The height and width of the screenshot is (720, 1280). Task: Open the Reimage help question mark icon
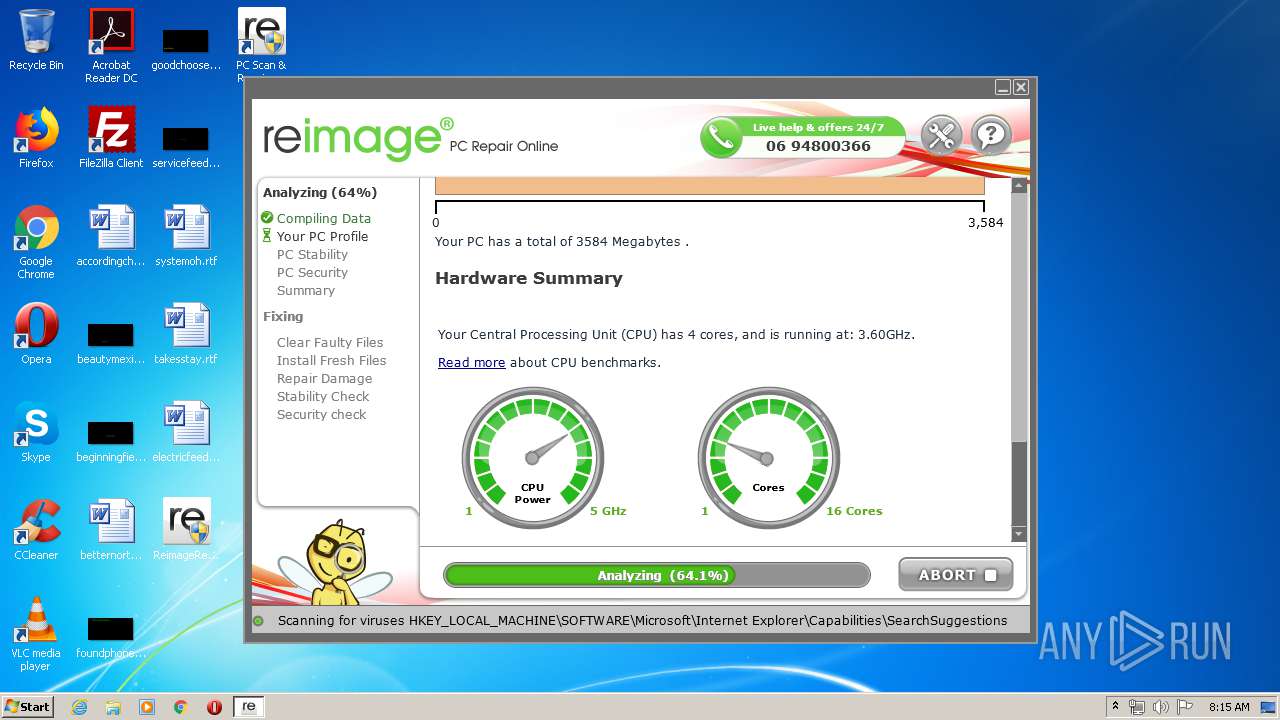click(991, 136)
